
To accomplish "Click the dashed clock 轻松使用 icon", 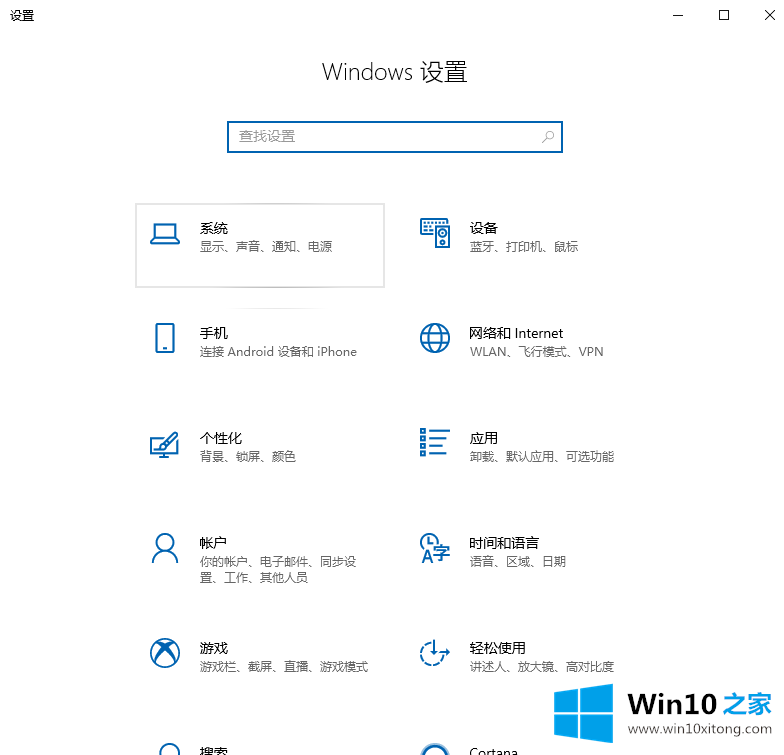I will tap(435, 653).
